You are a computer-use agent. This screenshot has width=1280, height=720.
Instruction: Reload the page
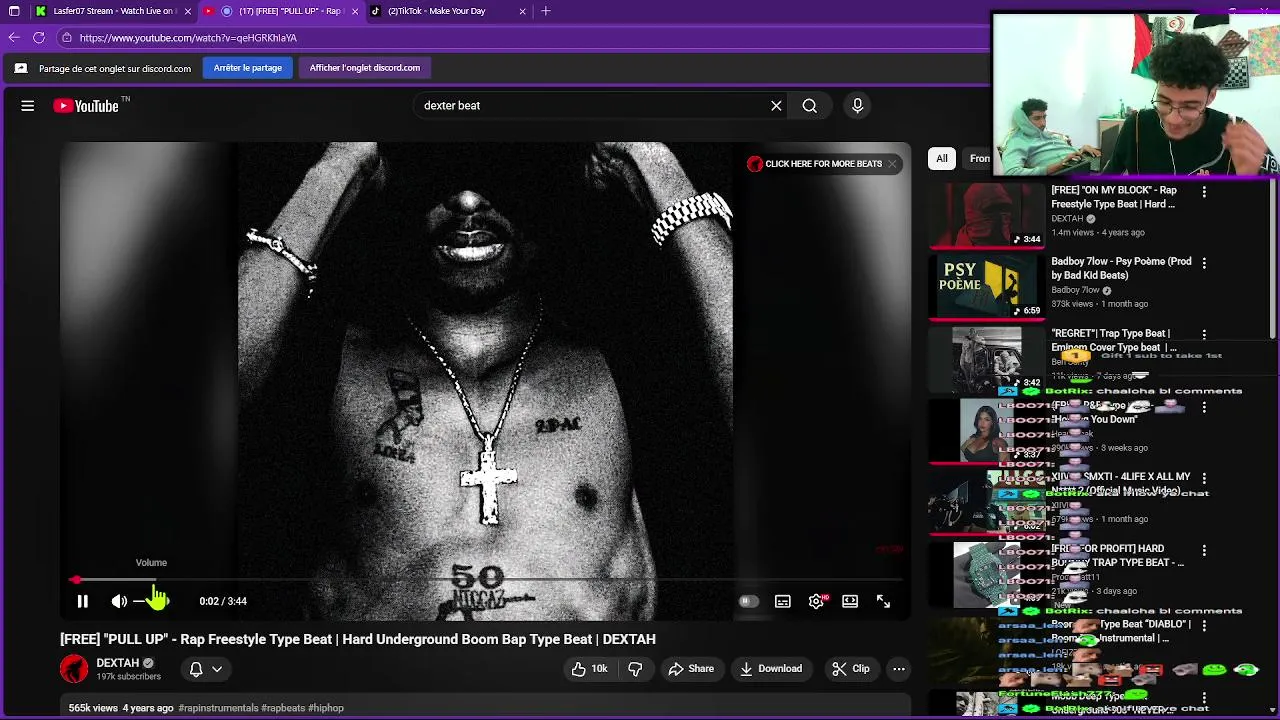click(x=39, y=38)
